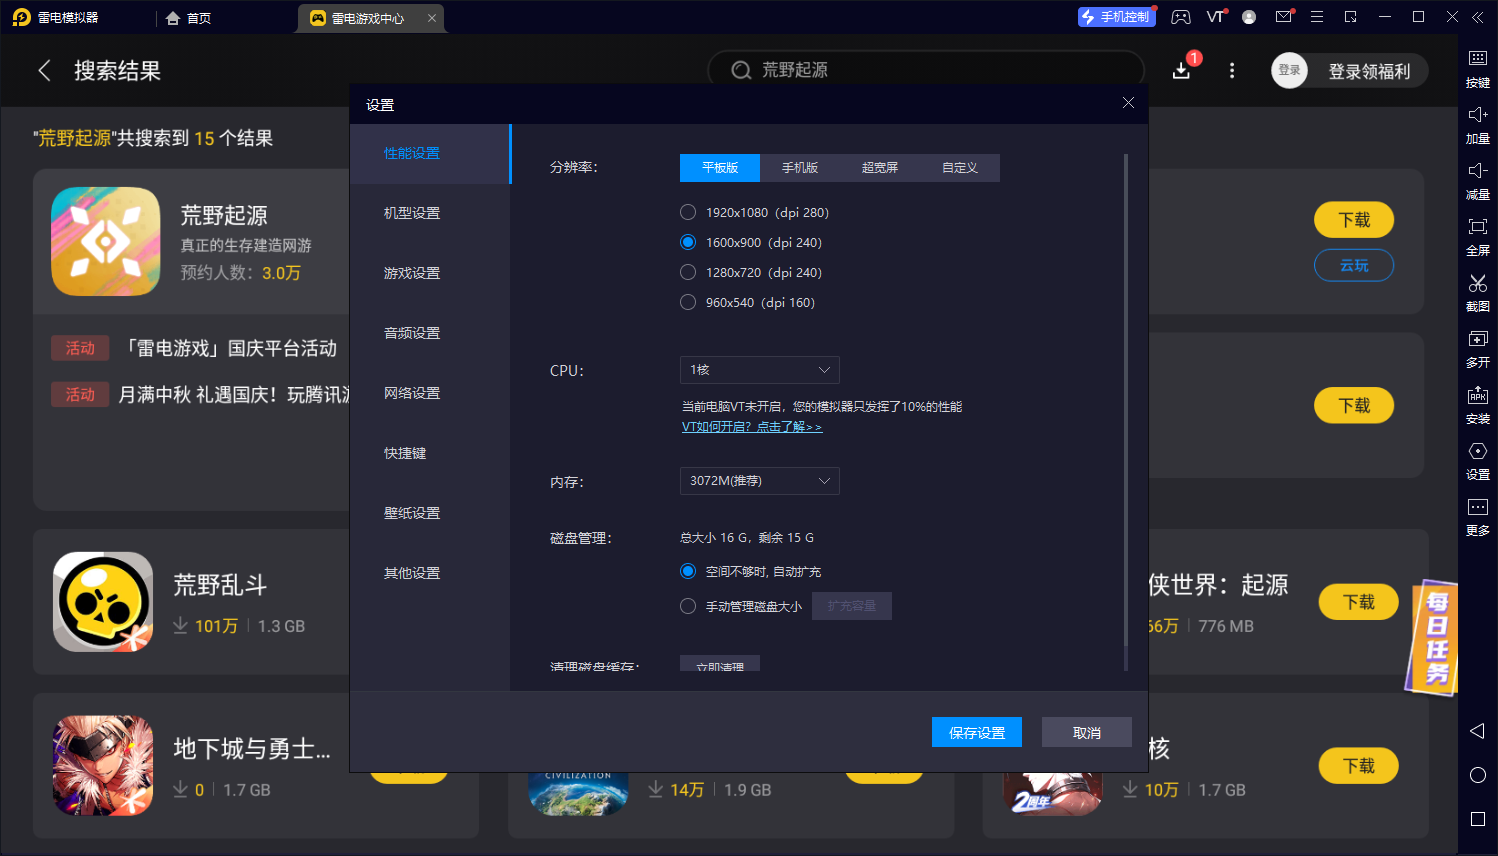
Task: Select 960x540 (dpi 160) resolution
Action: point(688,302)
